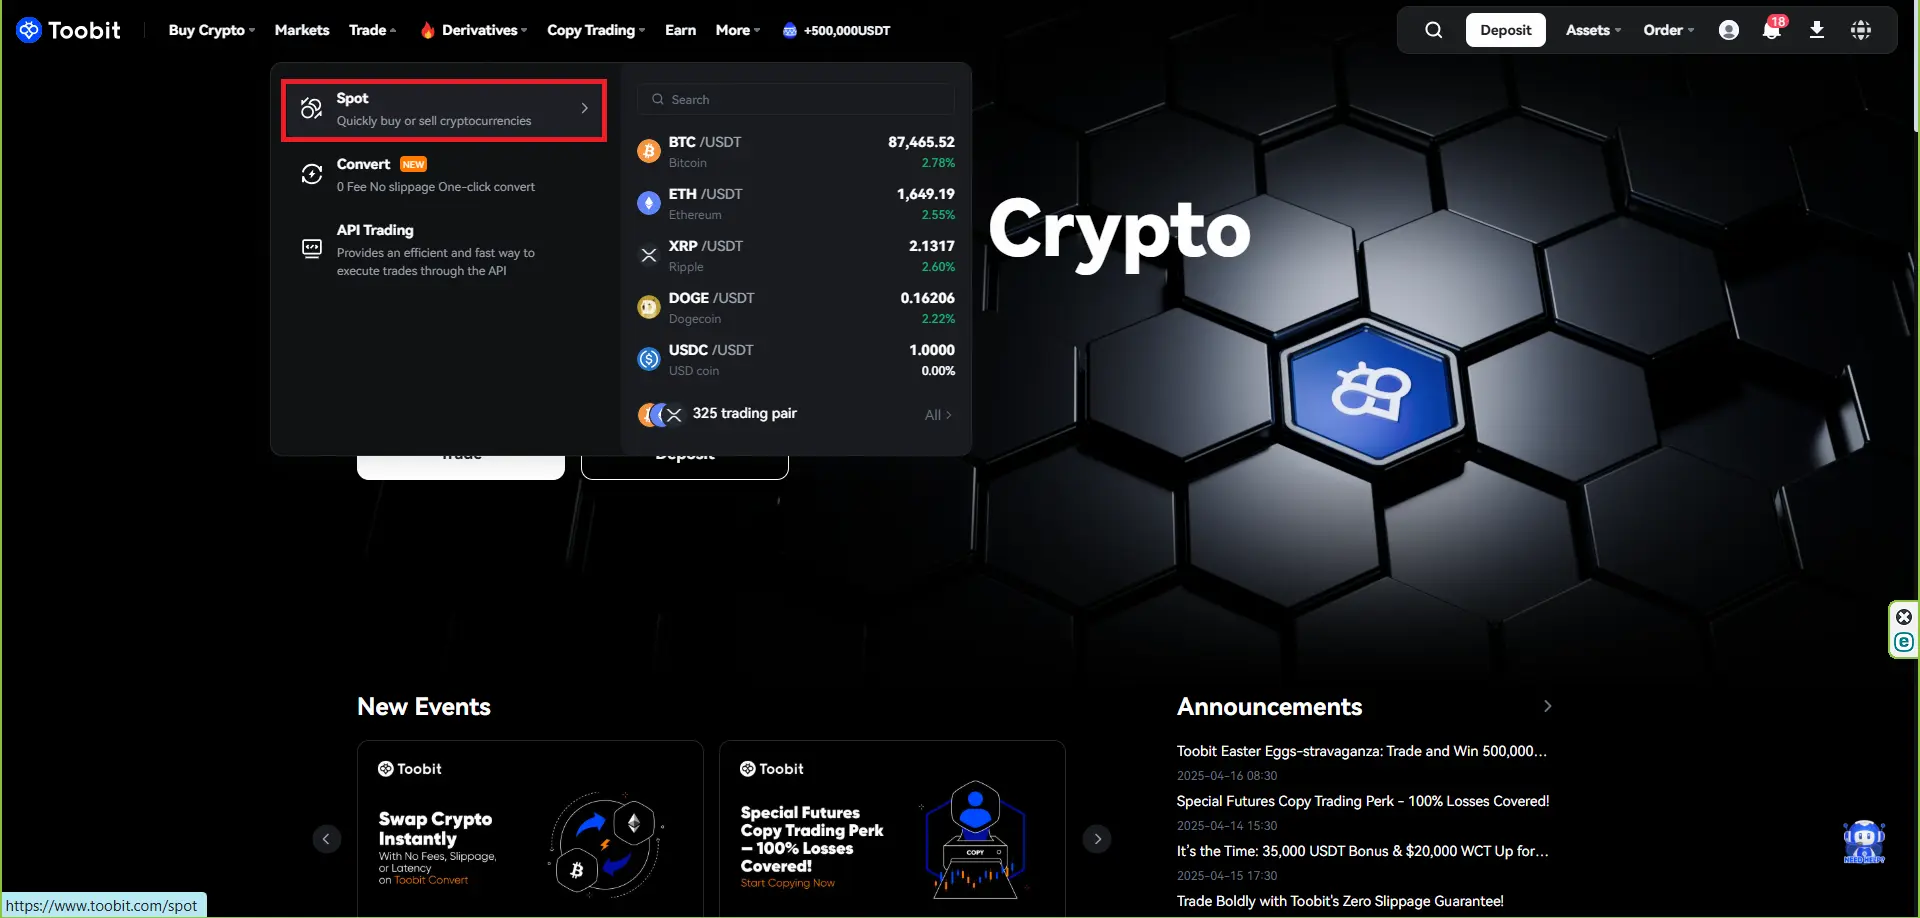Screen dimensions: 1920x918
Task: Open the Assets dropdown
Action: coord(1592,30)
